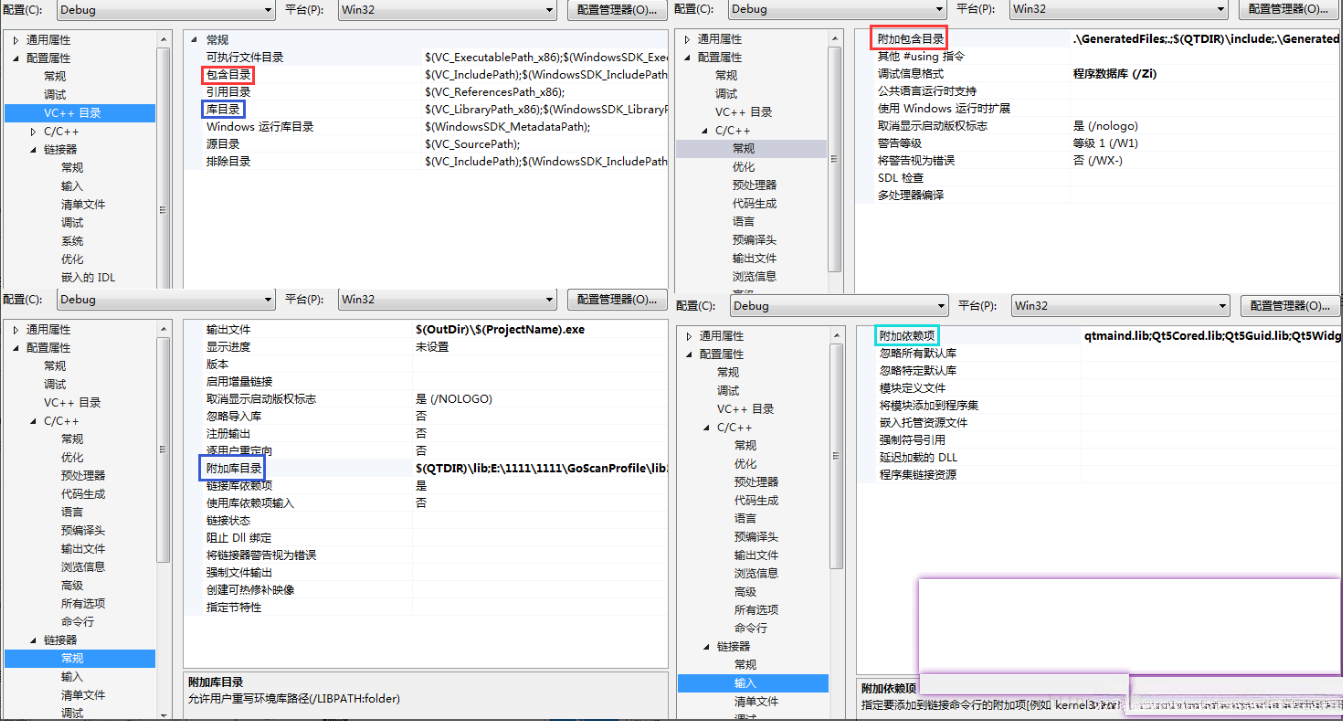Select the 阻止 Dll 绑定 property
This screenshot has width=1343, height=721.
coord(239,538)
